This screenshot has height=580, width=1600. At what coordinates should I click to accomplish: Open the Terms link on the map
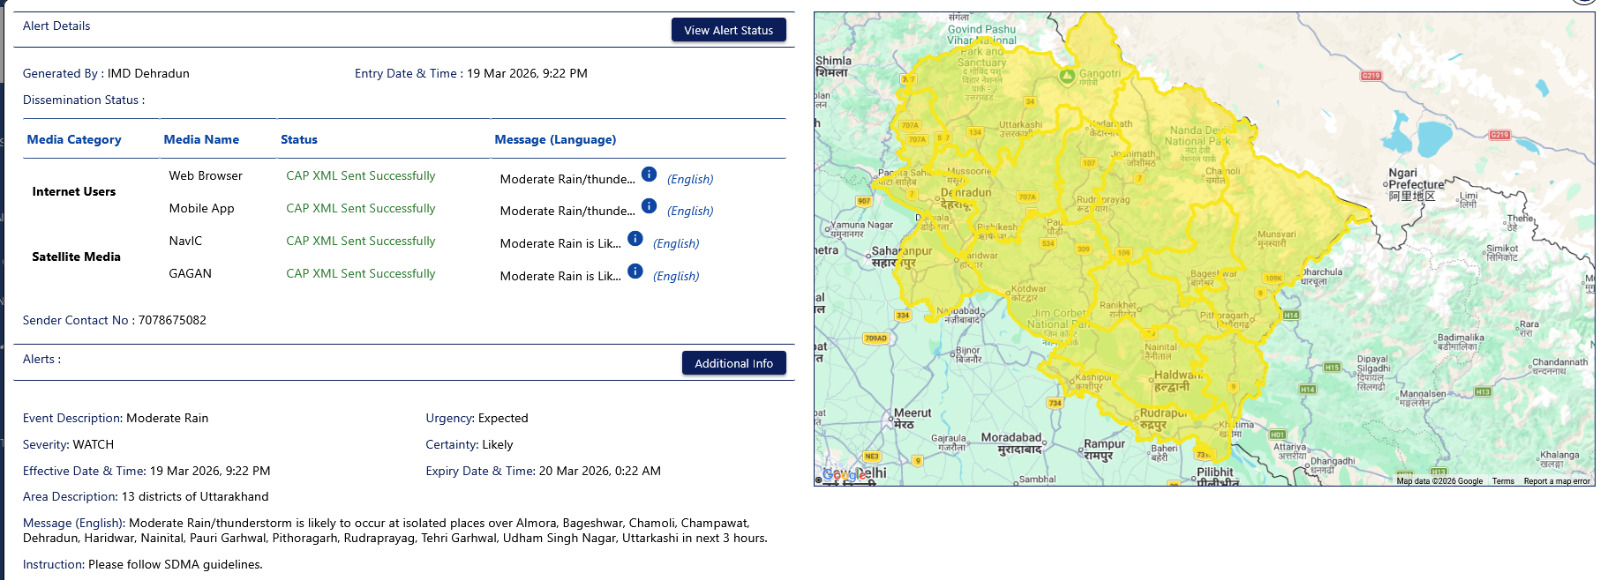pyautogui.click(x=1503, y=481)
